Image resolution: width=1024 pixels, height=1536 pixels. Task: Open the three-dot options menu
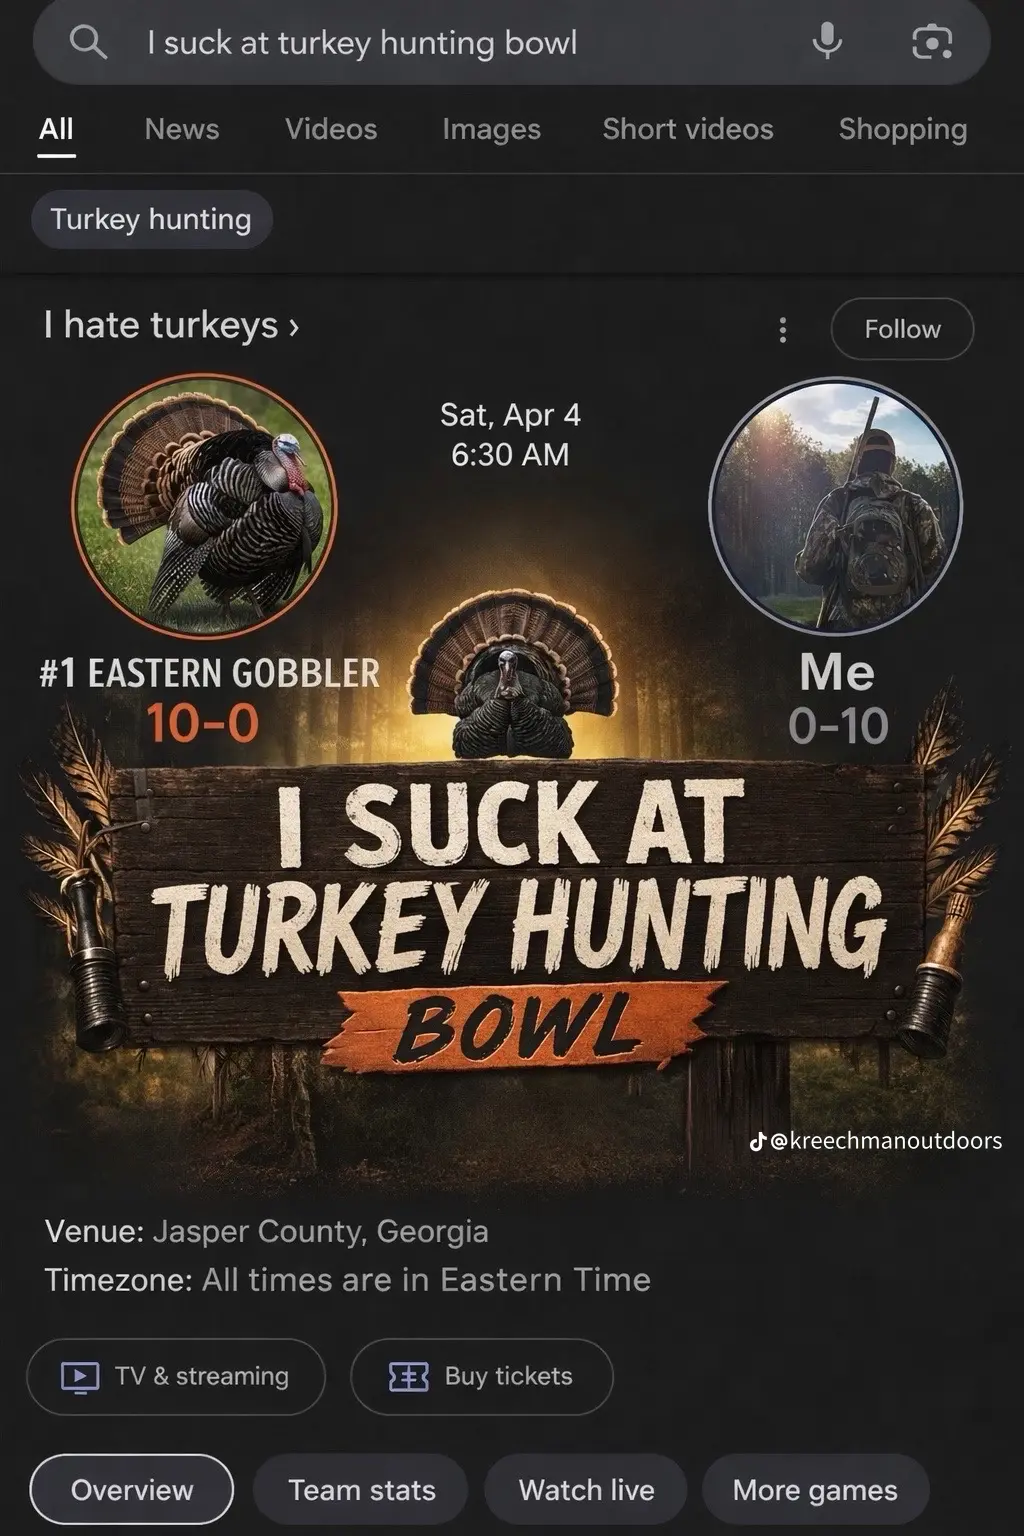[x=783, y=329]
